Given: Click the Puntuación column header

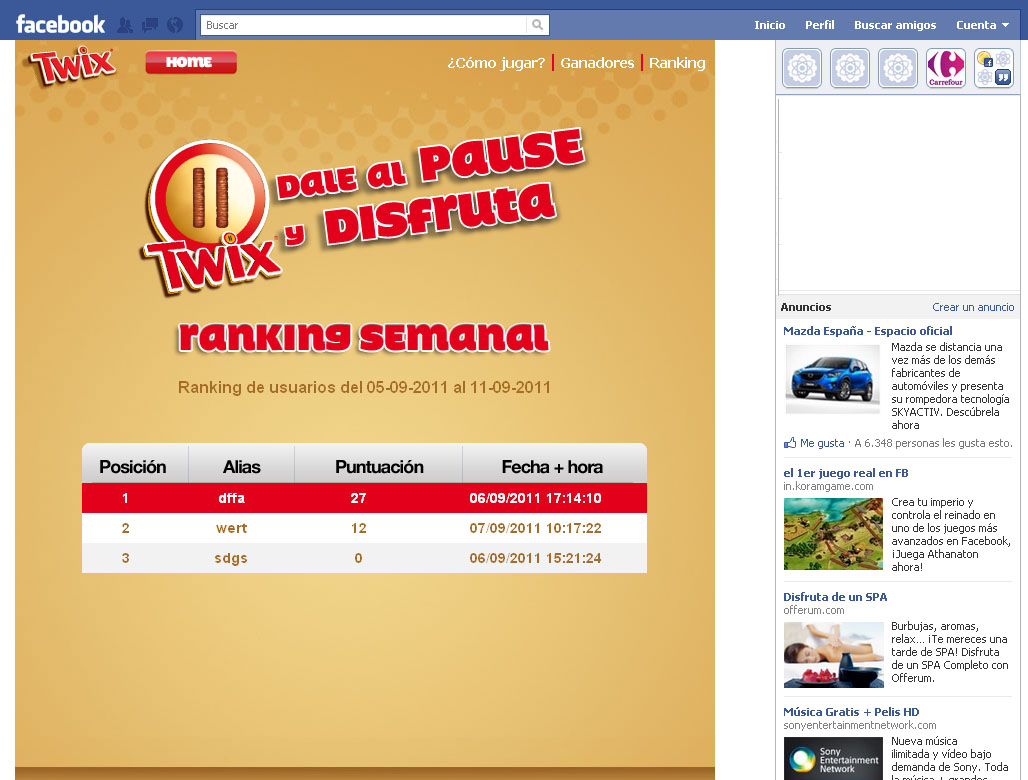Looking at the screenshot, I should (x=379, y=467).
